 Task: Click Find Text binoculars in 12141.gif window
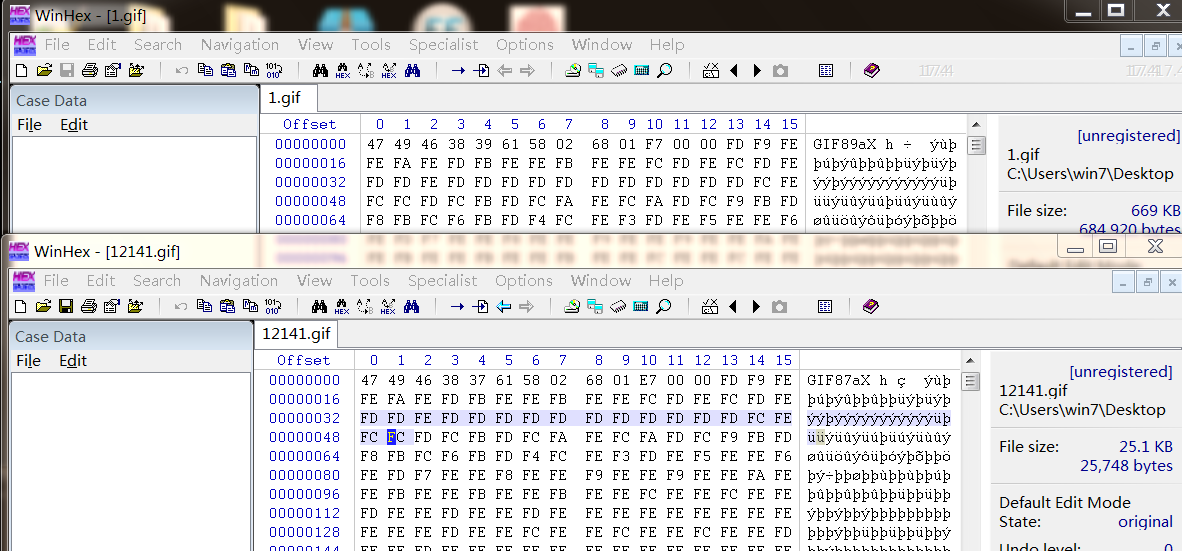tap(320, 306)
